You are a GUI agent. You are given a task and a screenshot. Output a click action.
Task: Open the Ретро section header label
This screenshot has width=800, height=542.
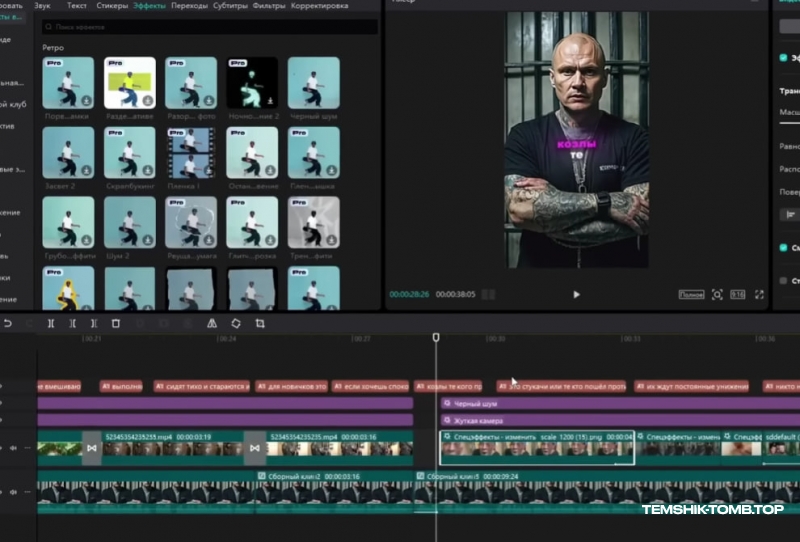point(53,47)
